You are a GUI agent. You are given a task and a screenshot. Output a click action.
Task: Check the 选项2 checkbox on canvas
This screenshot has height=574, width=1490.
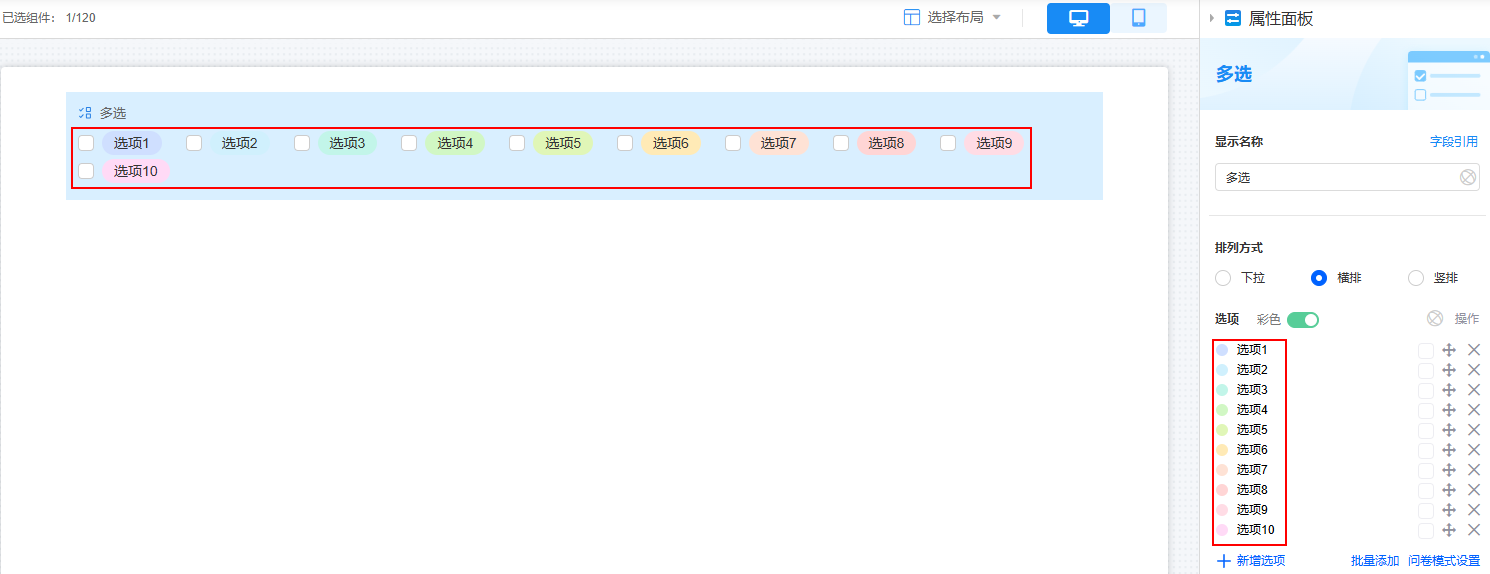[x=194, y=143]
